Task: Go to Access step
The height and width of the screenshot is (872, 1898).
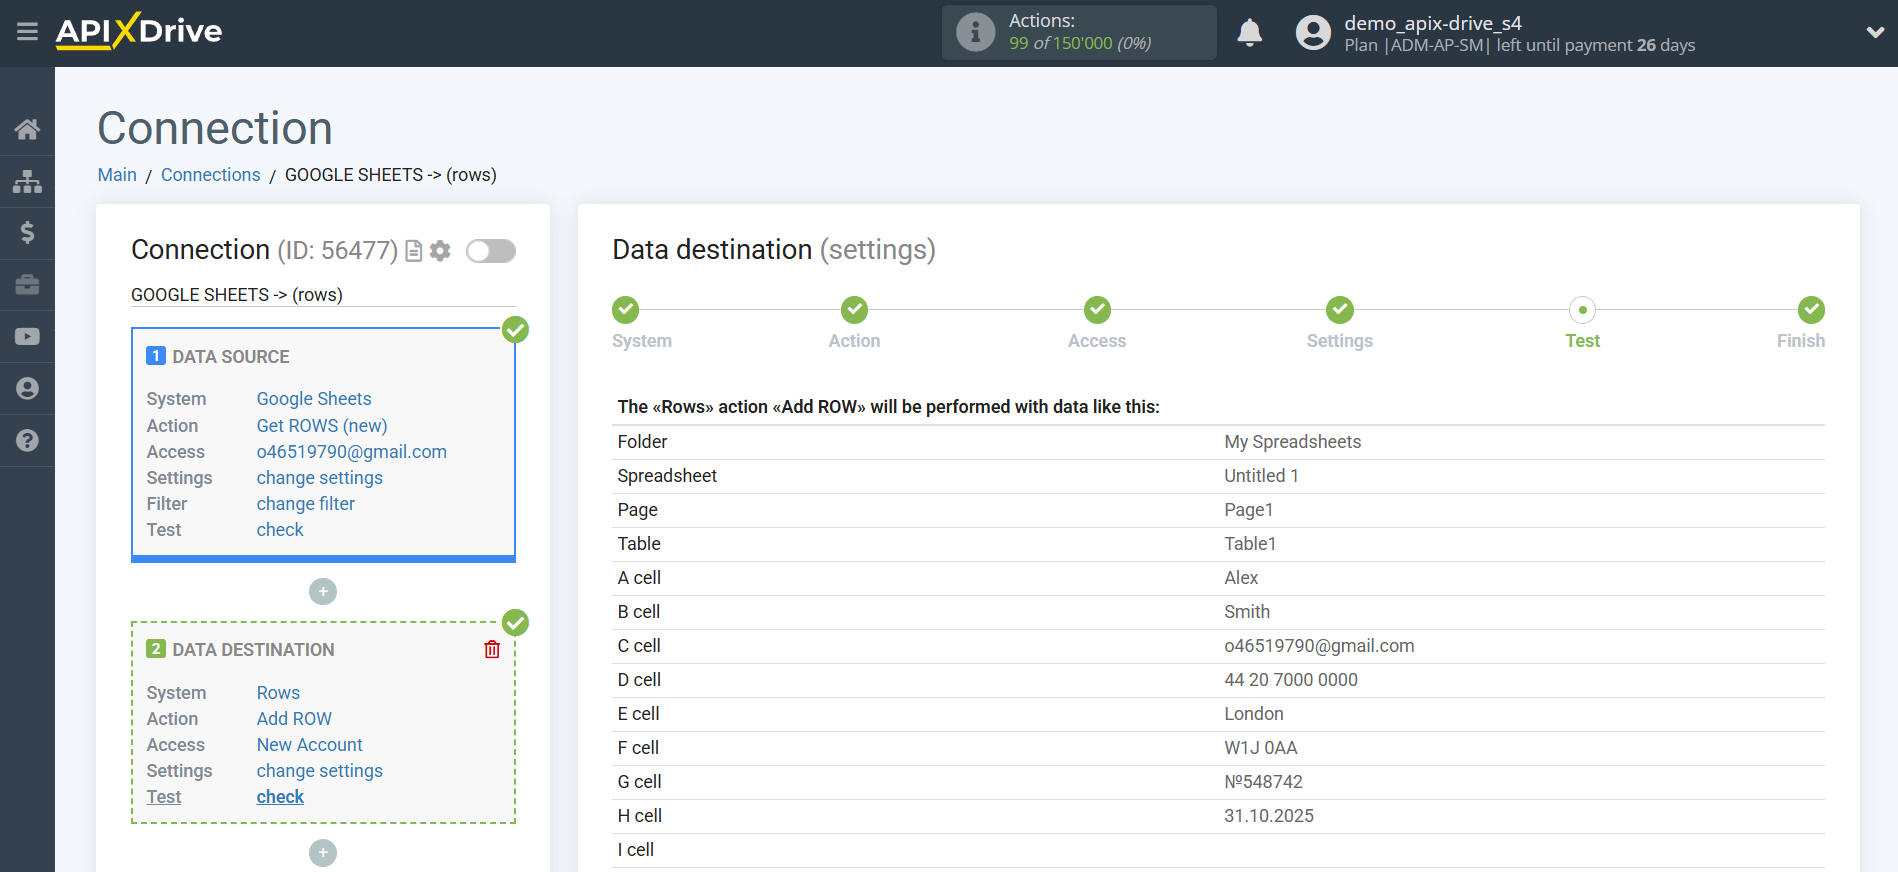Action: (1097, 310)
